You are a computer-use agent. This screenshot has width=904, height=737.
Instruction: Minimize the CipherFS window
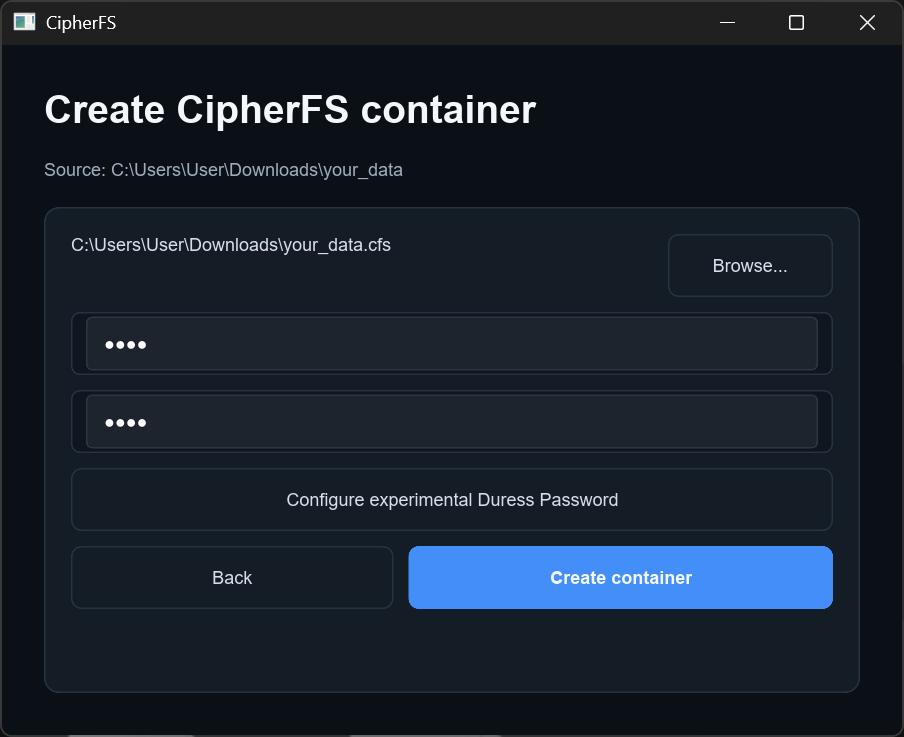click(728, 22)
